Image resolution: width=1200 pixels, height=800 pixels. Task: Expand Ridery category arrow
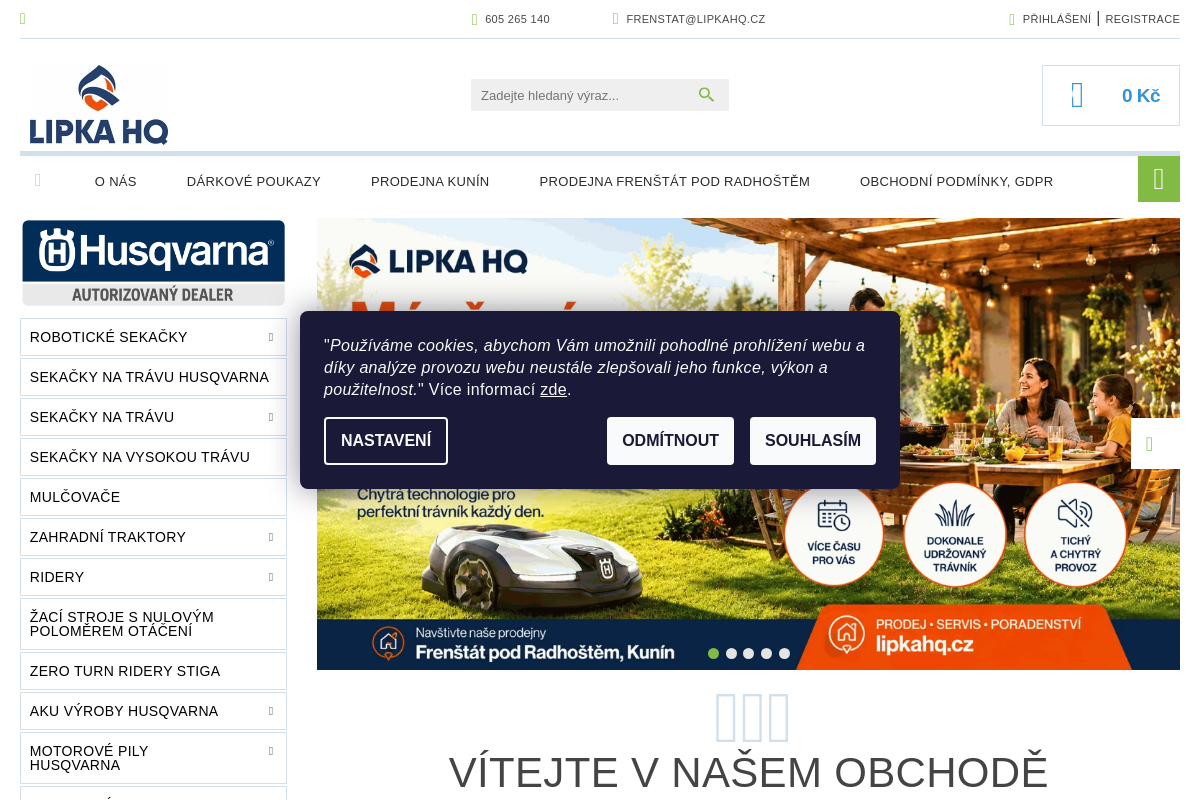click(x=271, y=577)
